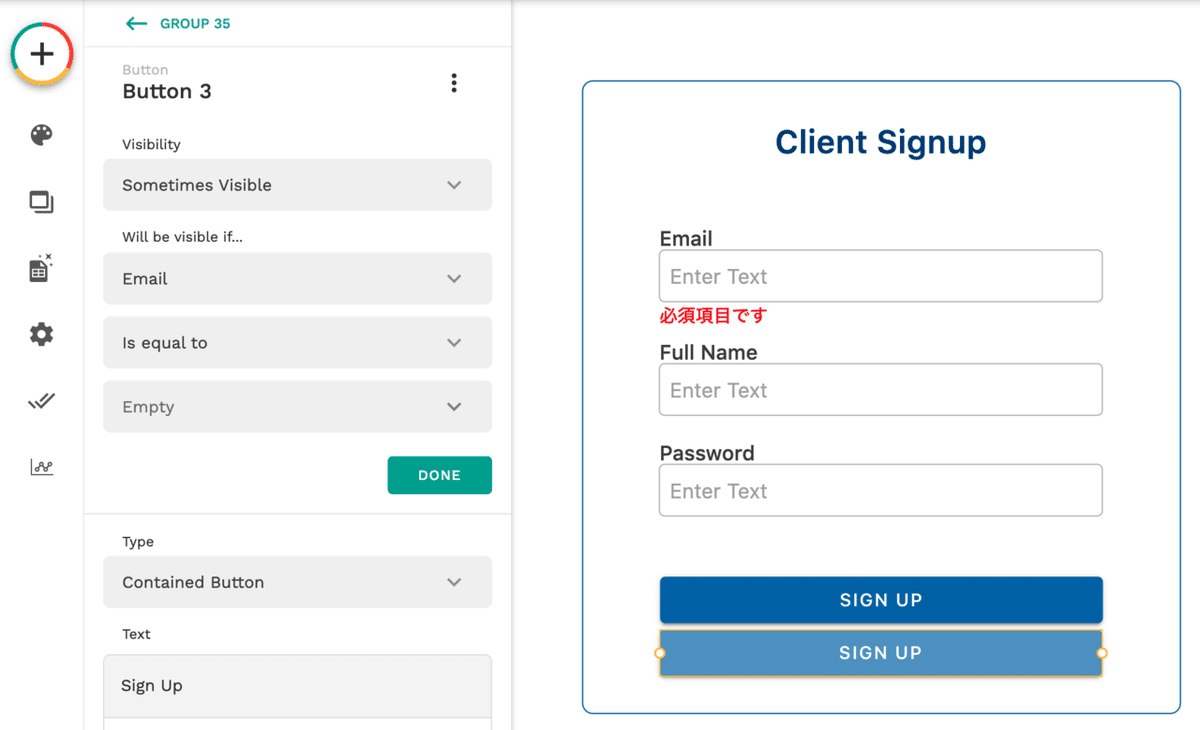Open the Analytics chart icon
1200x730 pixels.
[41, 467]
